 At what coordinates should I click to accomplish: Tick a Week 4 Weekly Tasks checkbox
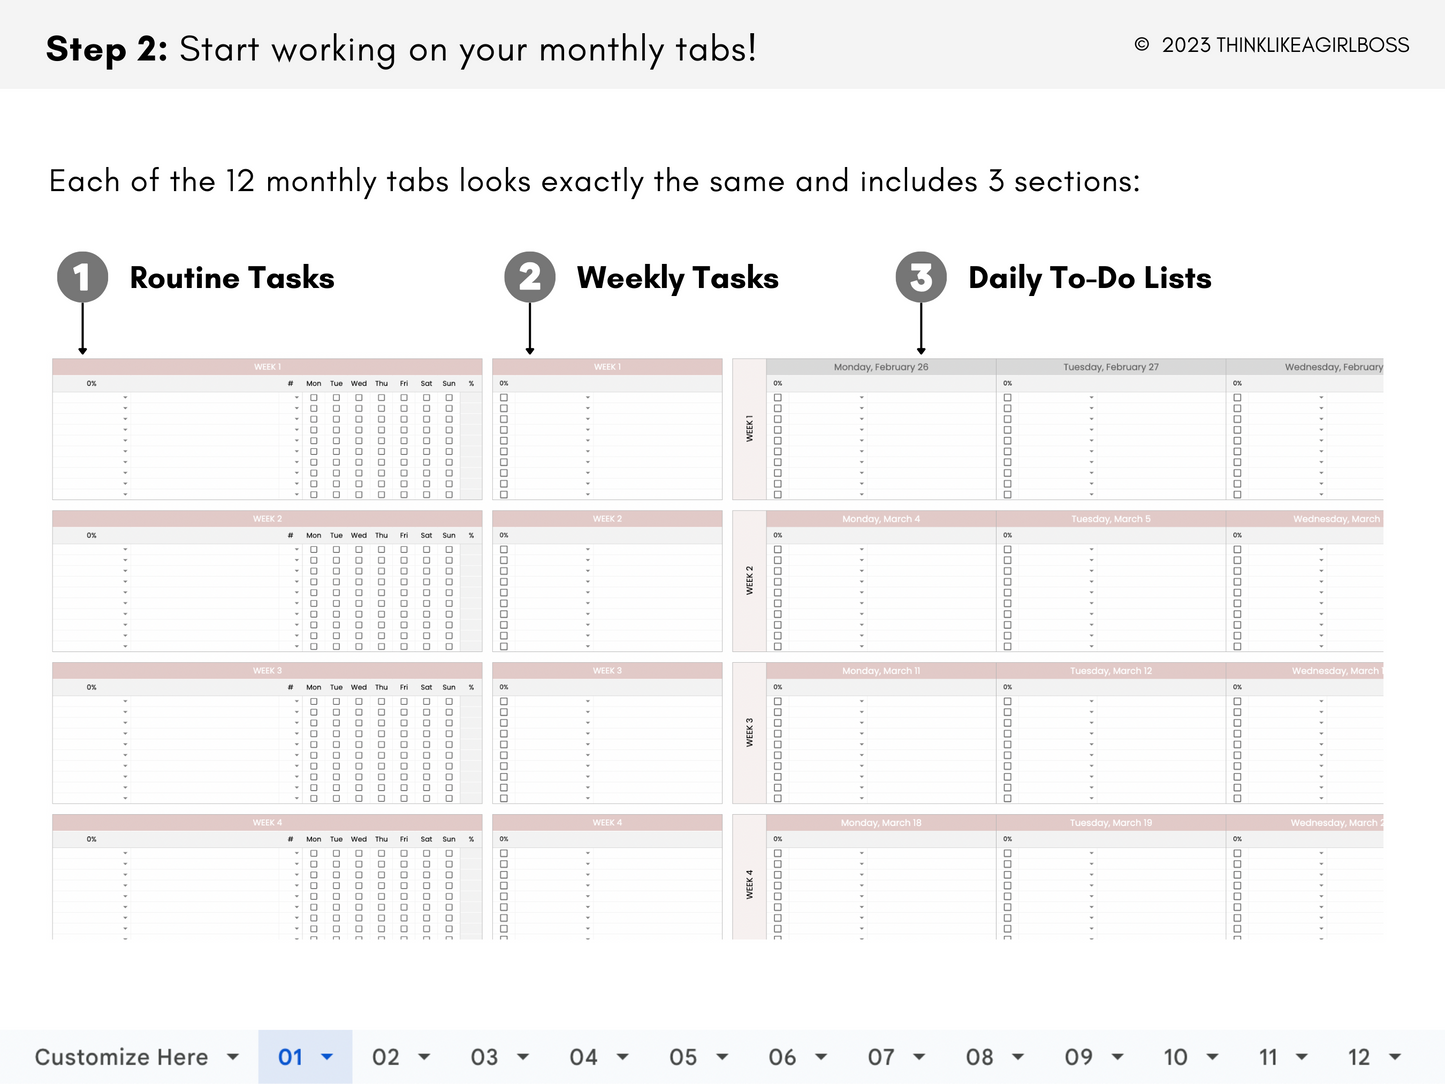point(505,853)
